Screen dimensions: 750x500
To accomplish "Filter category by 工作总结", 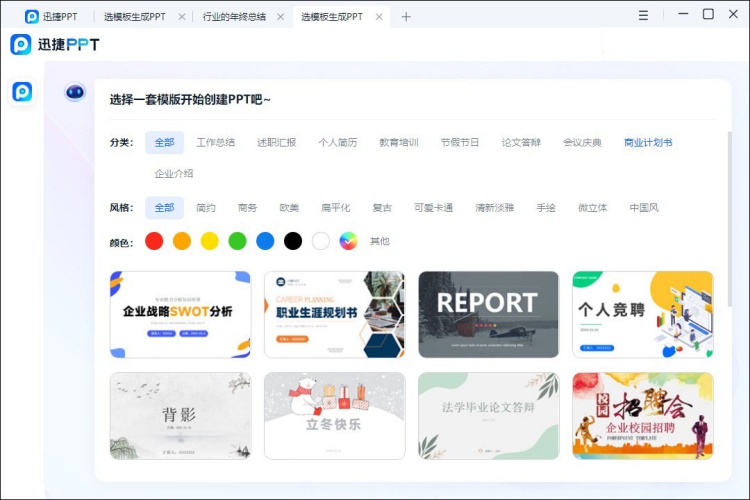I will coord(216,143).
